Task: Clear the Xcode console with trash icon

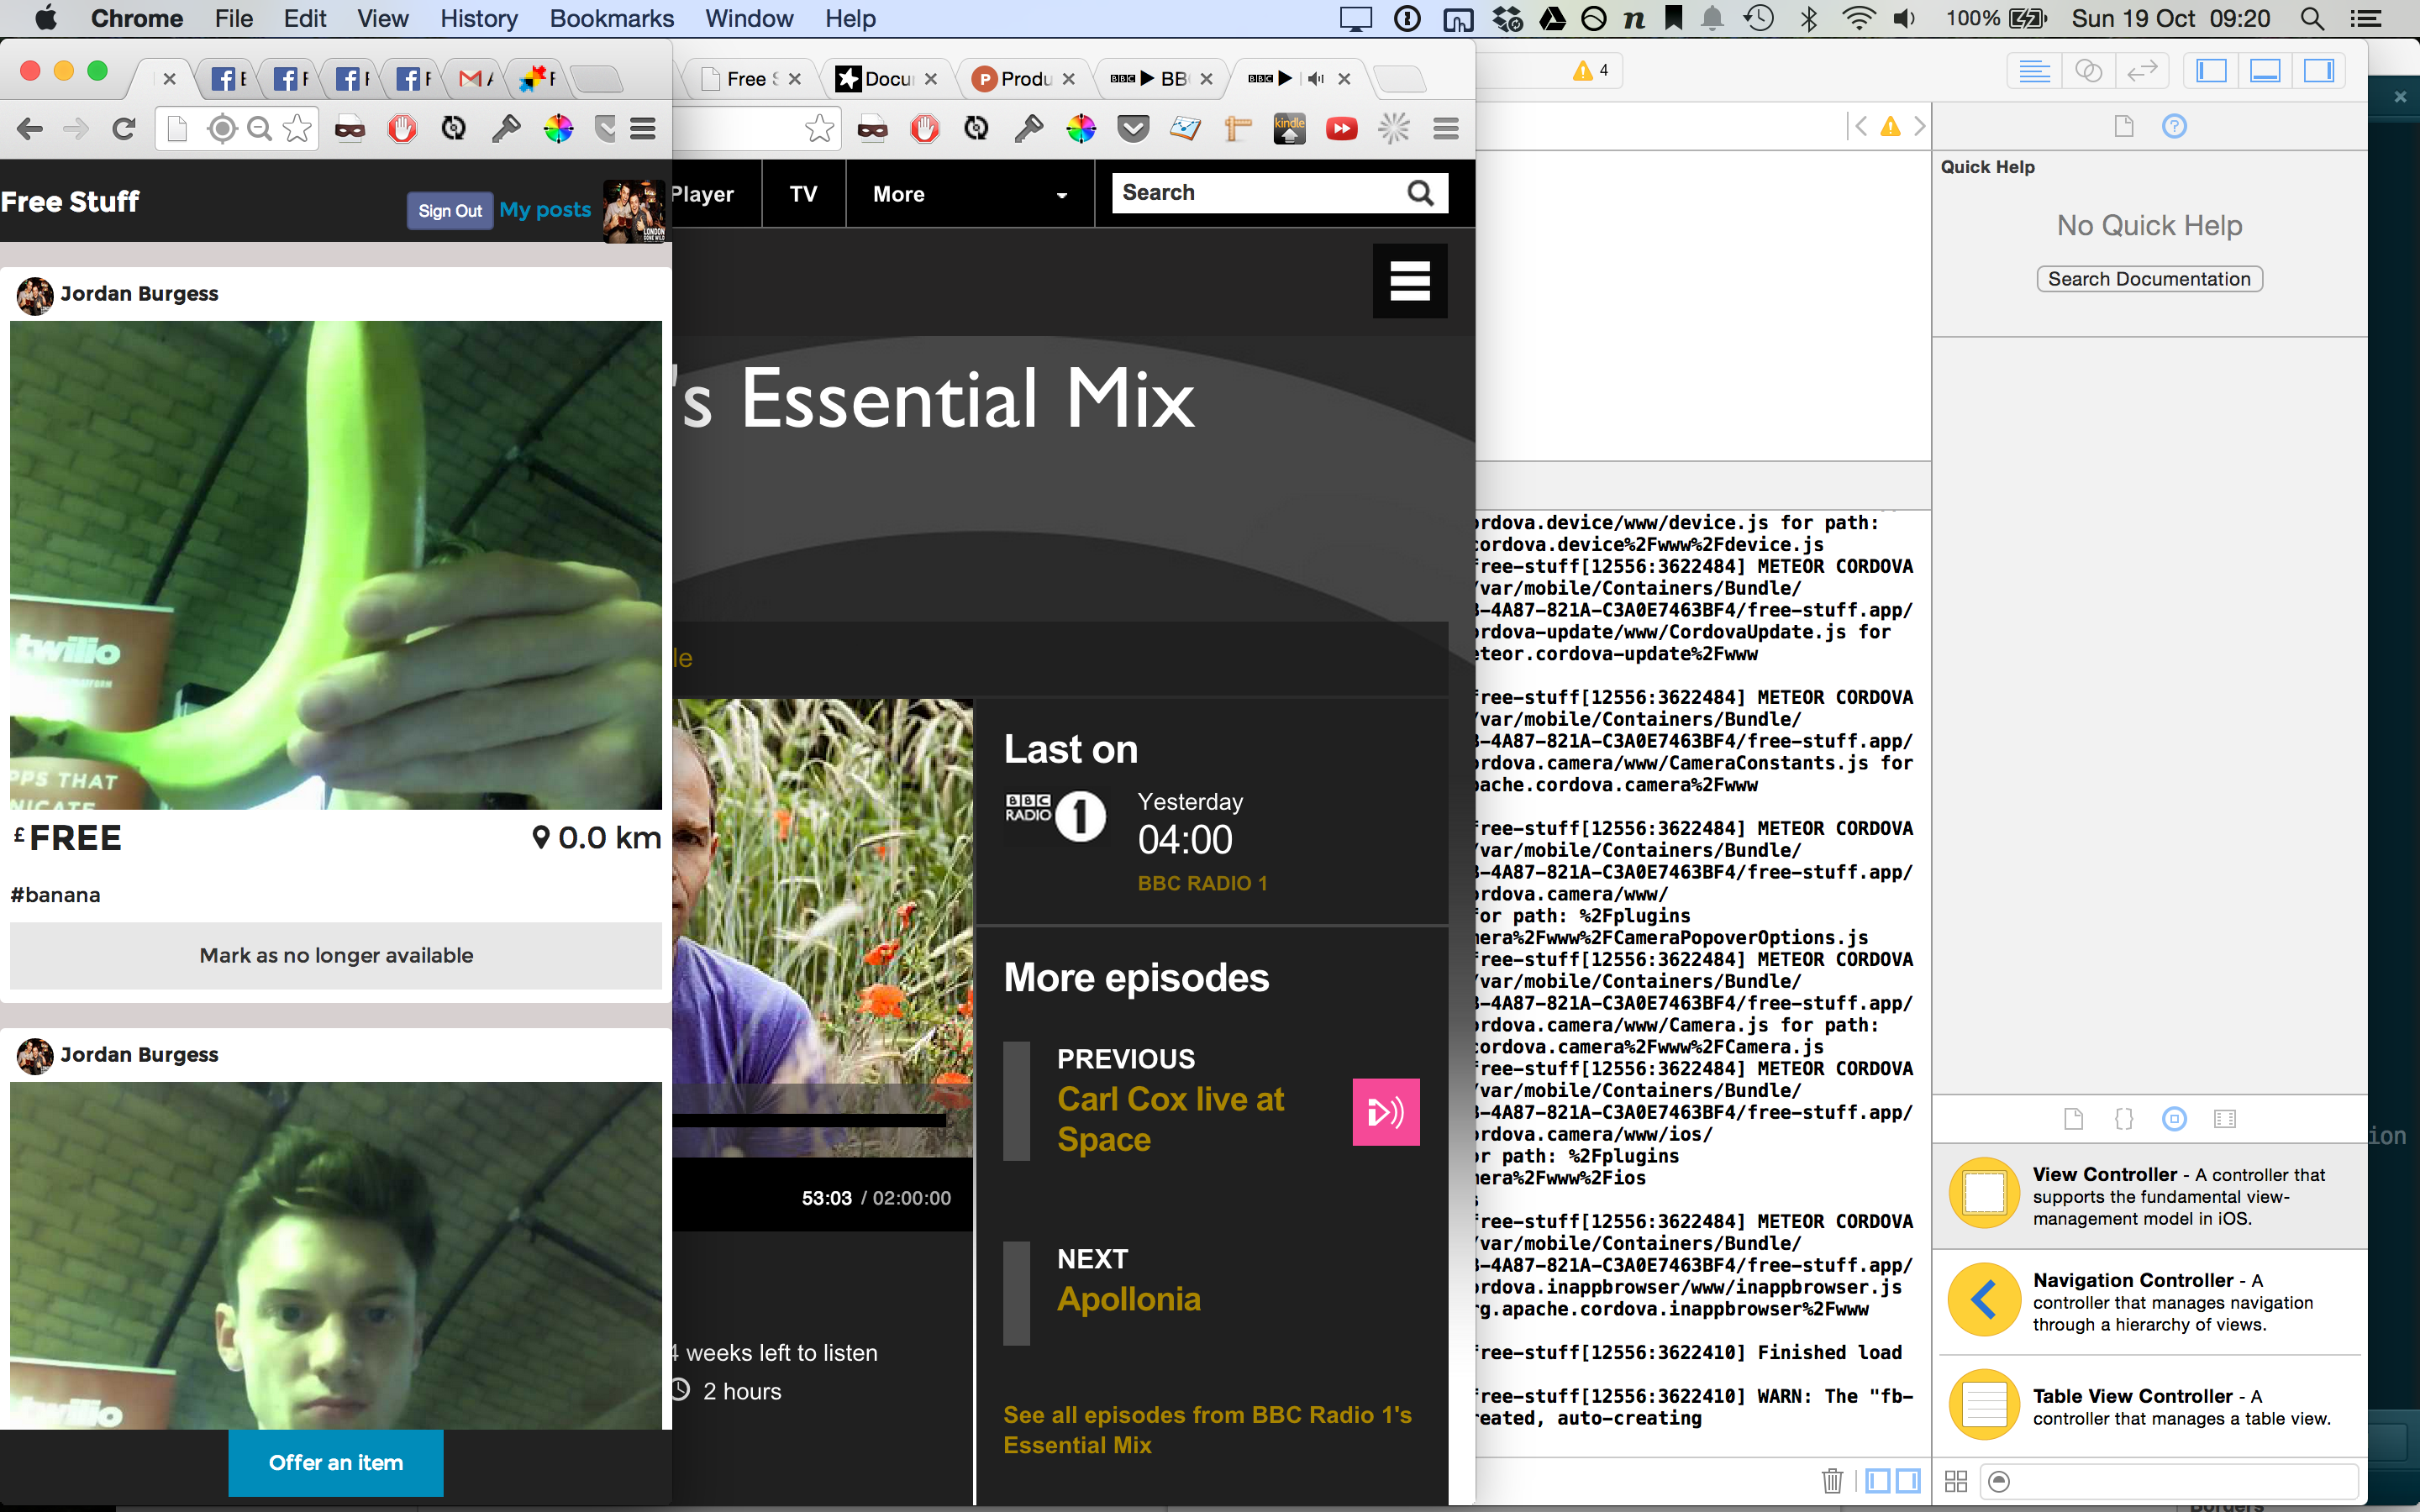Action: pos(1831,1480)
